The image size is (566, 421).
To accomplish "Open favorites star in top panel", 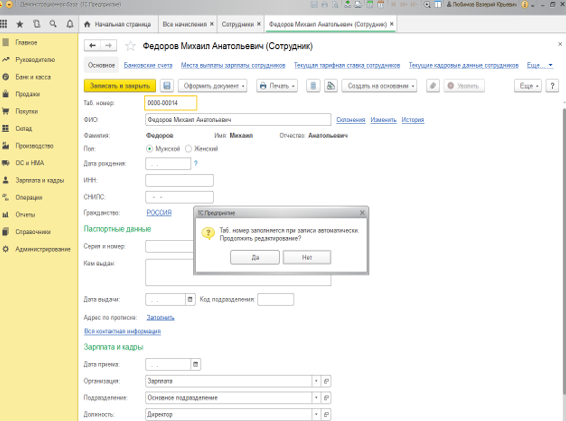I will pos(20,24).
